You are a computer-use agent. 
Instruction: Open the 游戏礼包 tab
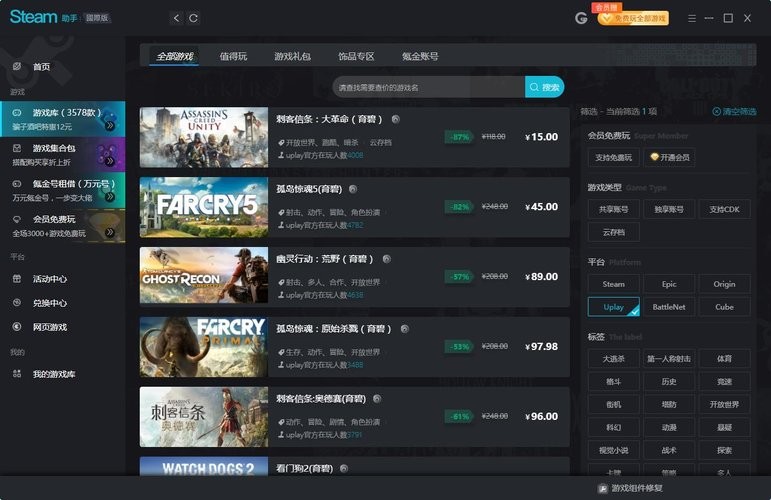pyautogui.click(x=293, y=56)
